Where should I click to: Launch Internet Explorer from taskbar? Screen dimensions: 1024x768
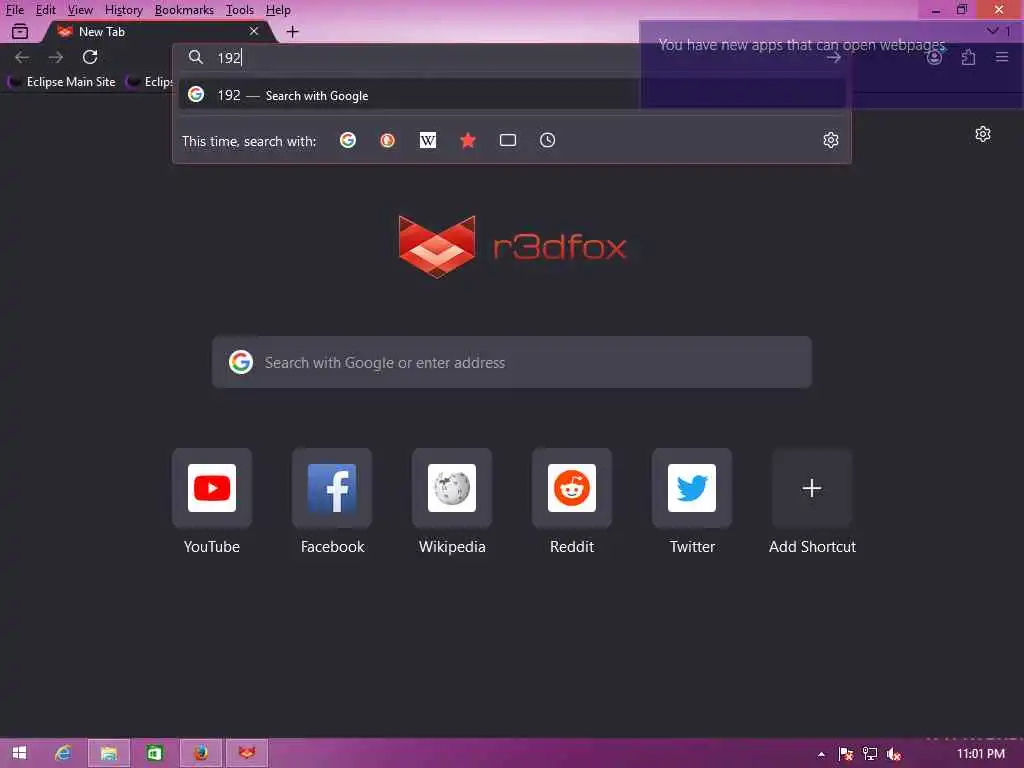pyautogui.click(x=63, y=753)
